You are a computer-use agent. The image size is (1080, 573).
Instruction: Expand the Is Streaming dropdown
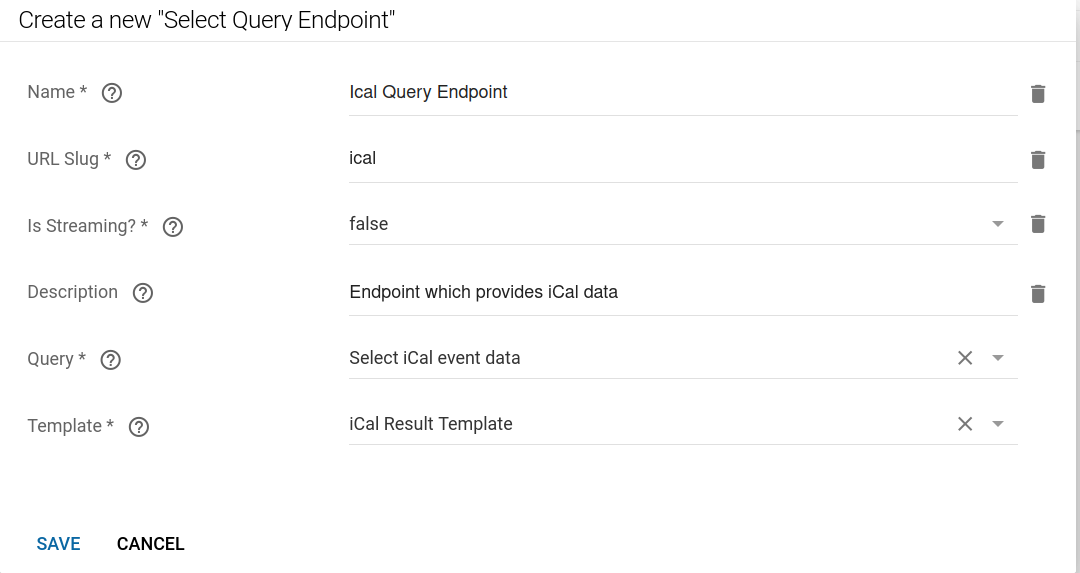997,224
